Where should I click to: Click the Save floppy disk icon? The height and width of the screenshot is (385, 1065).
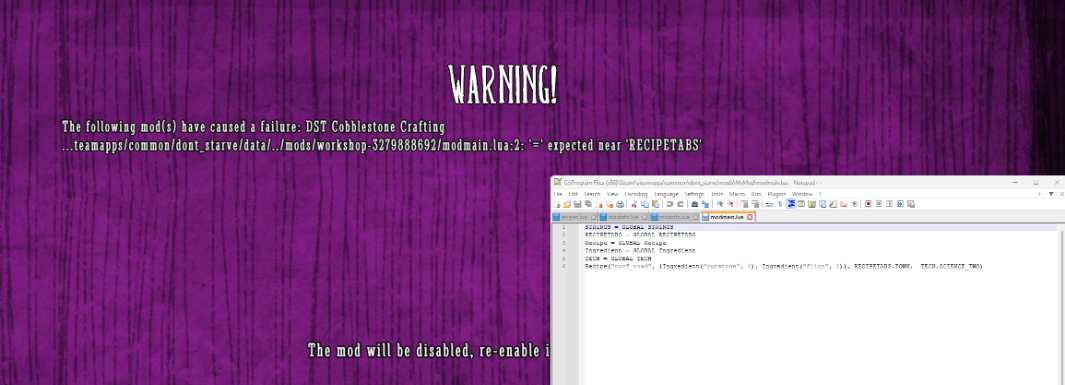(577, 204)
